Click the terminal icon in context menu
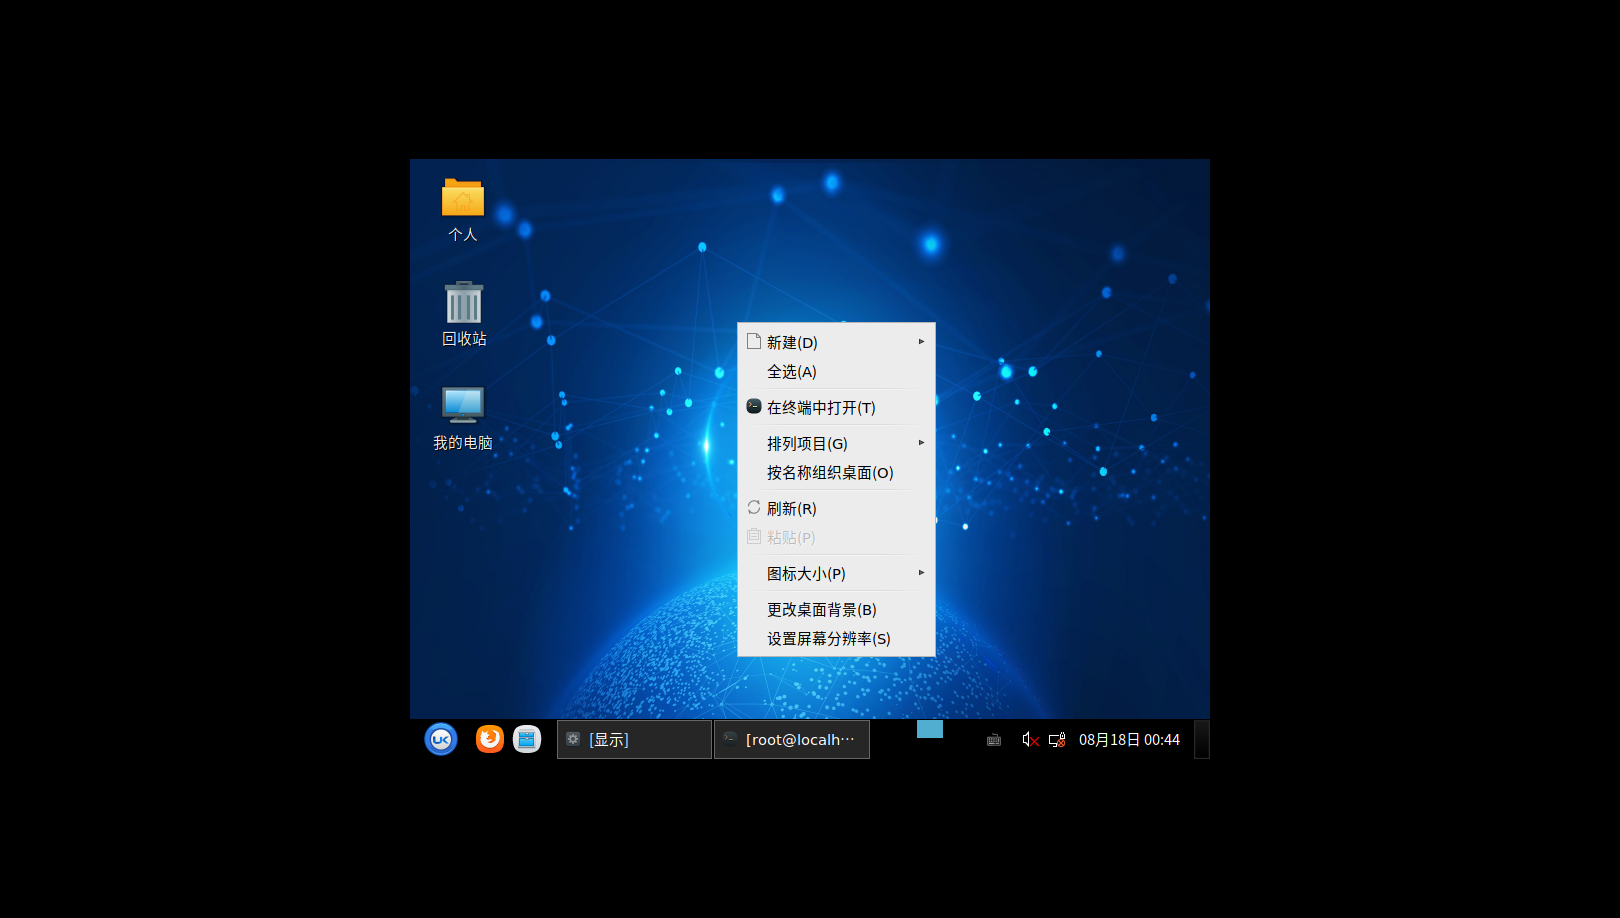The image size is (1620, 918). point(754,406)
